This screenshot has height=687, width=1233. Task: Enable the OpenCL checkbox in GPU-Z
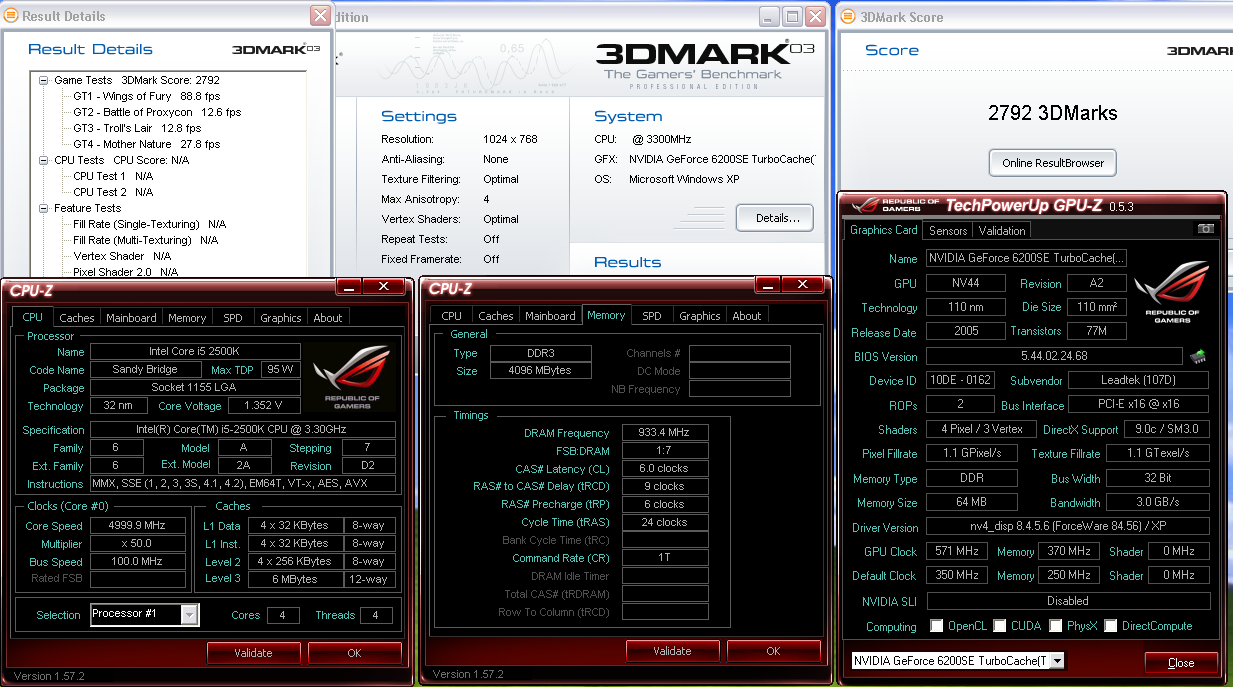coord(936,626)
